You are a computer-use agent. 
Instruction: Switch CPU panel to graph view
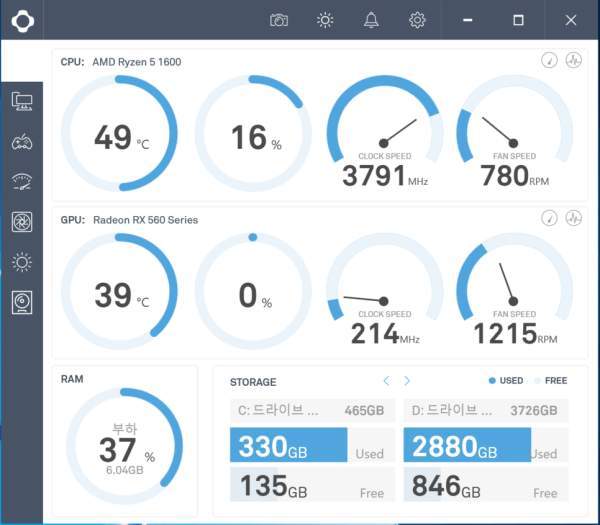[574, 60]
